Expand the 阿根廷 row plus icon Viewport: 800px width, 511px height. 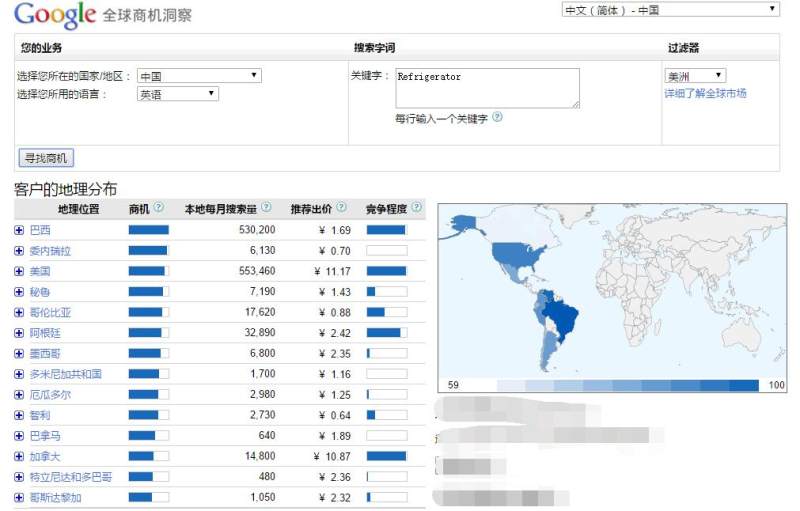pyautogui.click(x=19, y=333)
